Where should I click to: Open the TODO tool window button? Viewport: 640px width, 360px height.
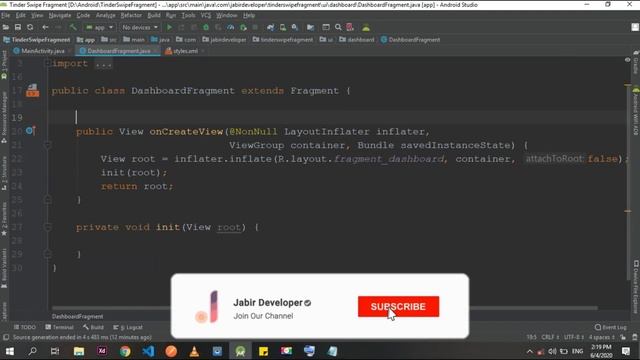[x=25, y=327]
